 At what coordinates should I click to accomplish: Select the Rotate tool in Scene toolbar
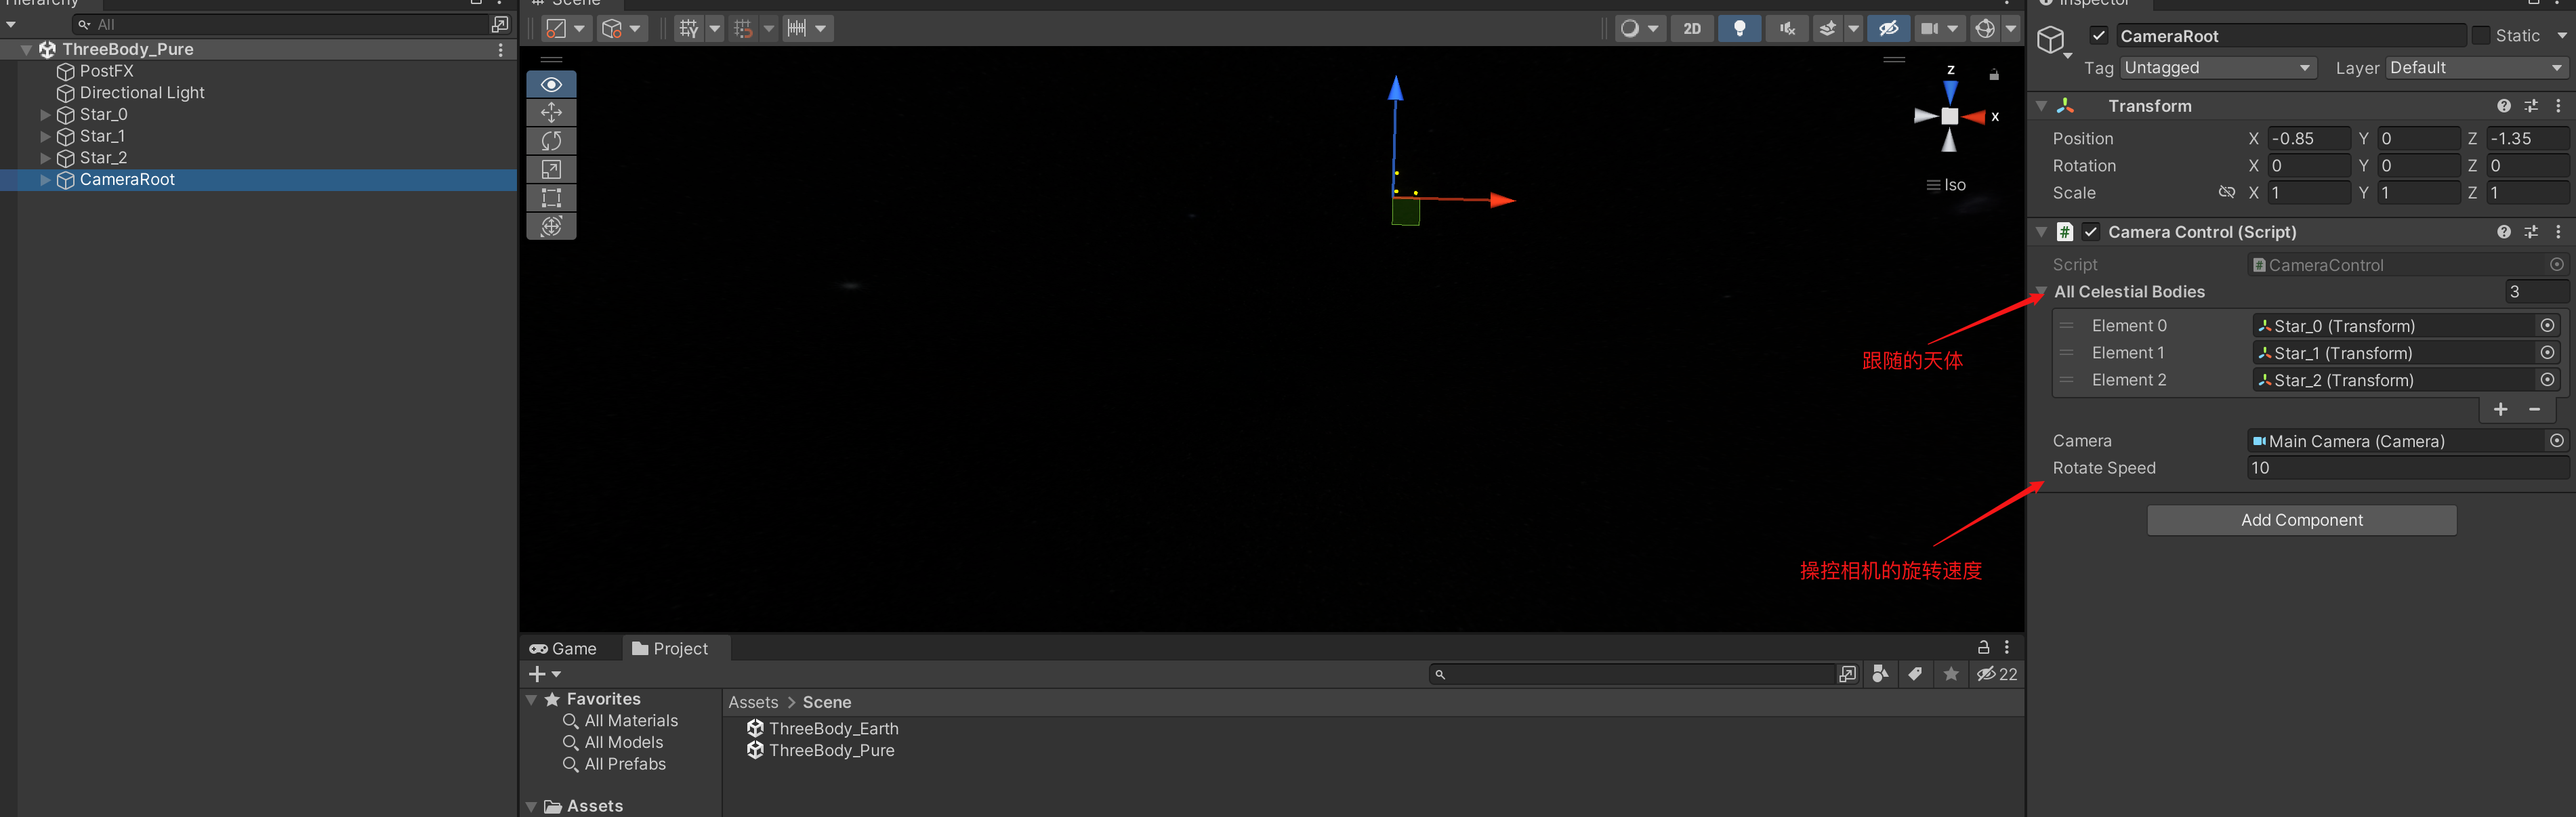(551, 141)
